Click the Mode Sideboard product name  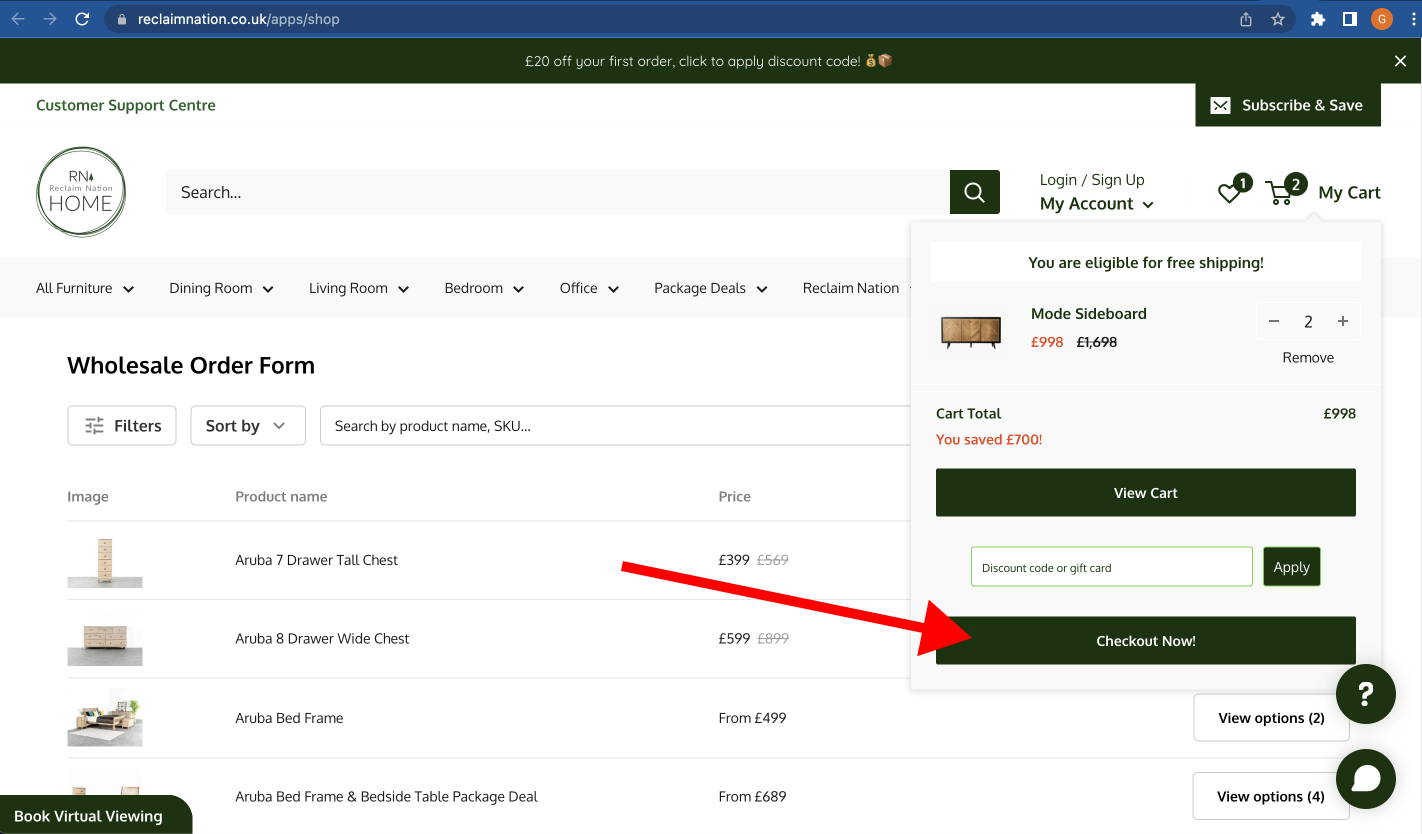(x=1089, y=314)
